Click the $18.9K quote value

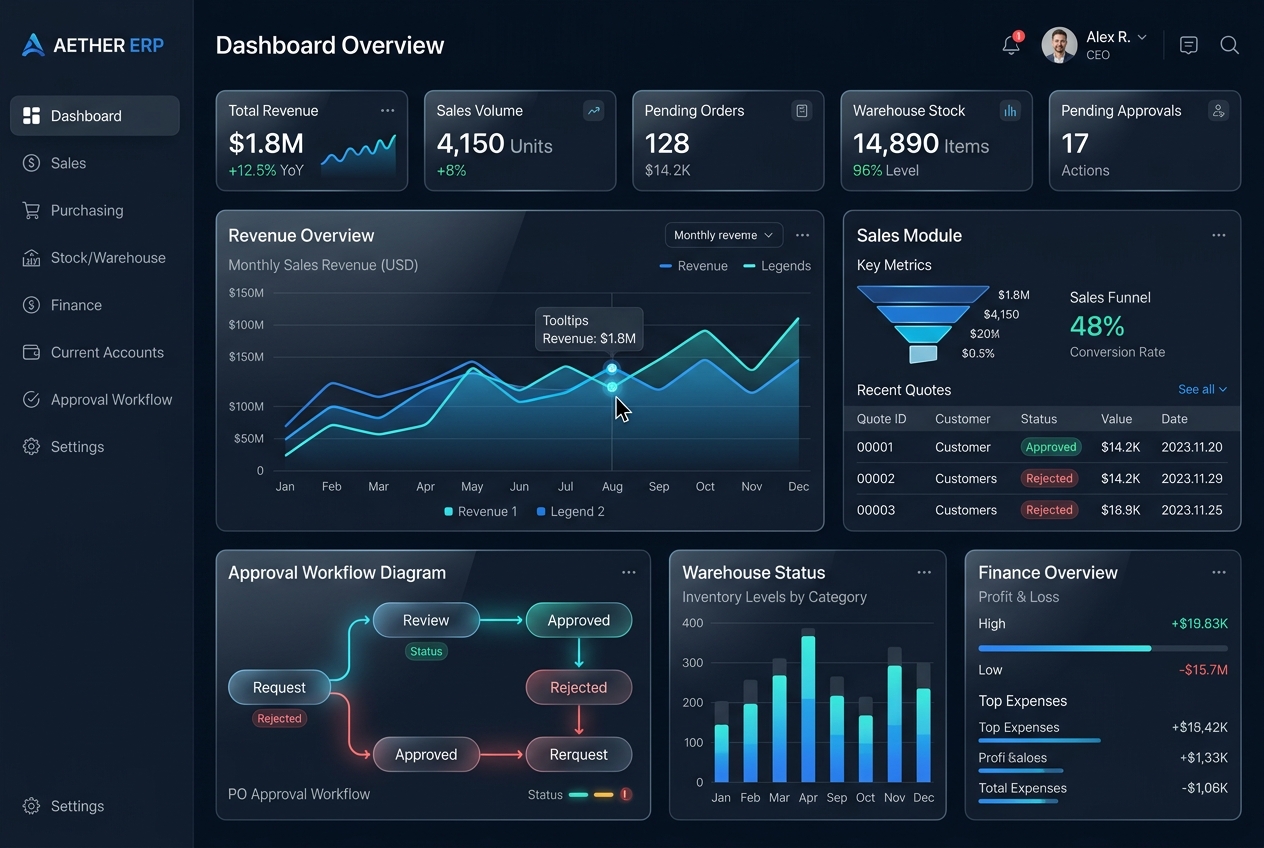[1121, 510]
